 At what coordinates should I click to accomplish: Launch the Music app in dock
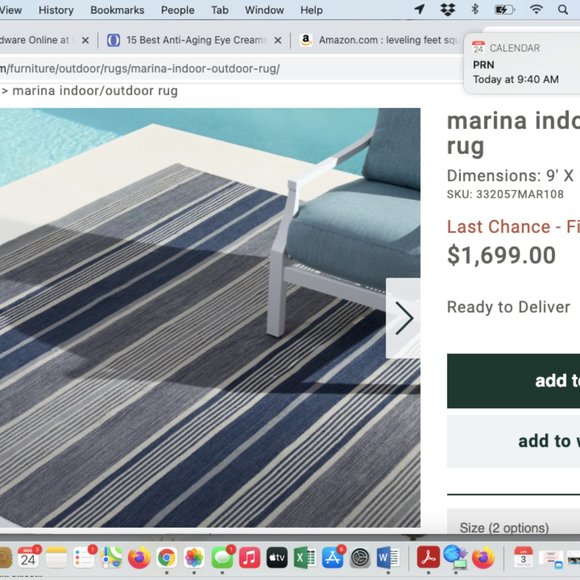tap(249, 557)
